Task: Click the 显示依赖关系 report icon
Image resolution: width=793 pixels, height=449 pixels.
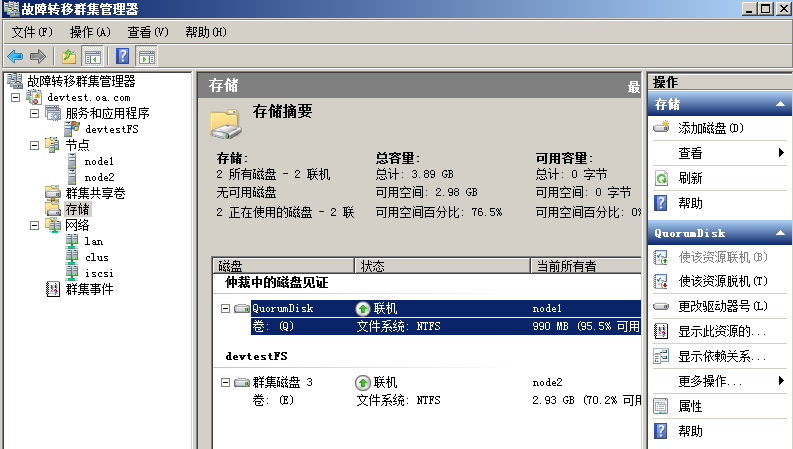Action: tap(660, 356)
